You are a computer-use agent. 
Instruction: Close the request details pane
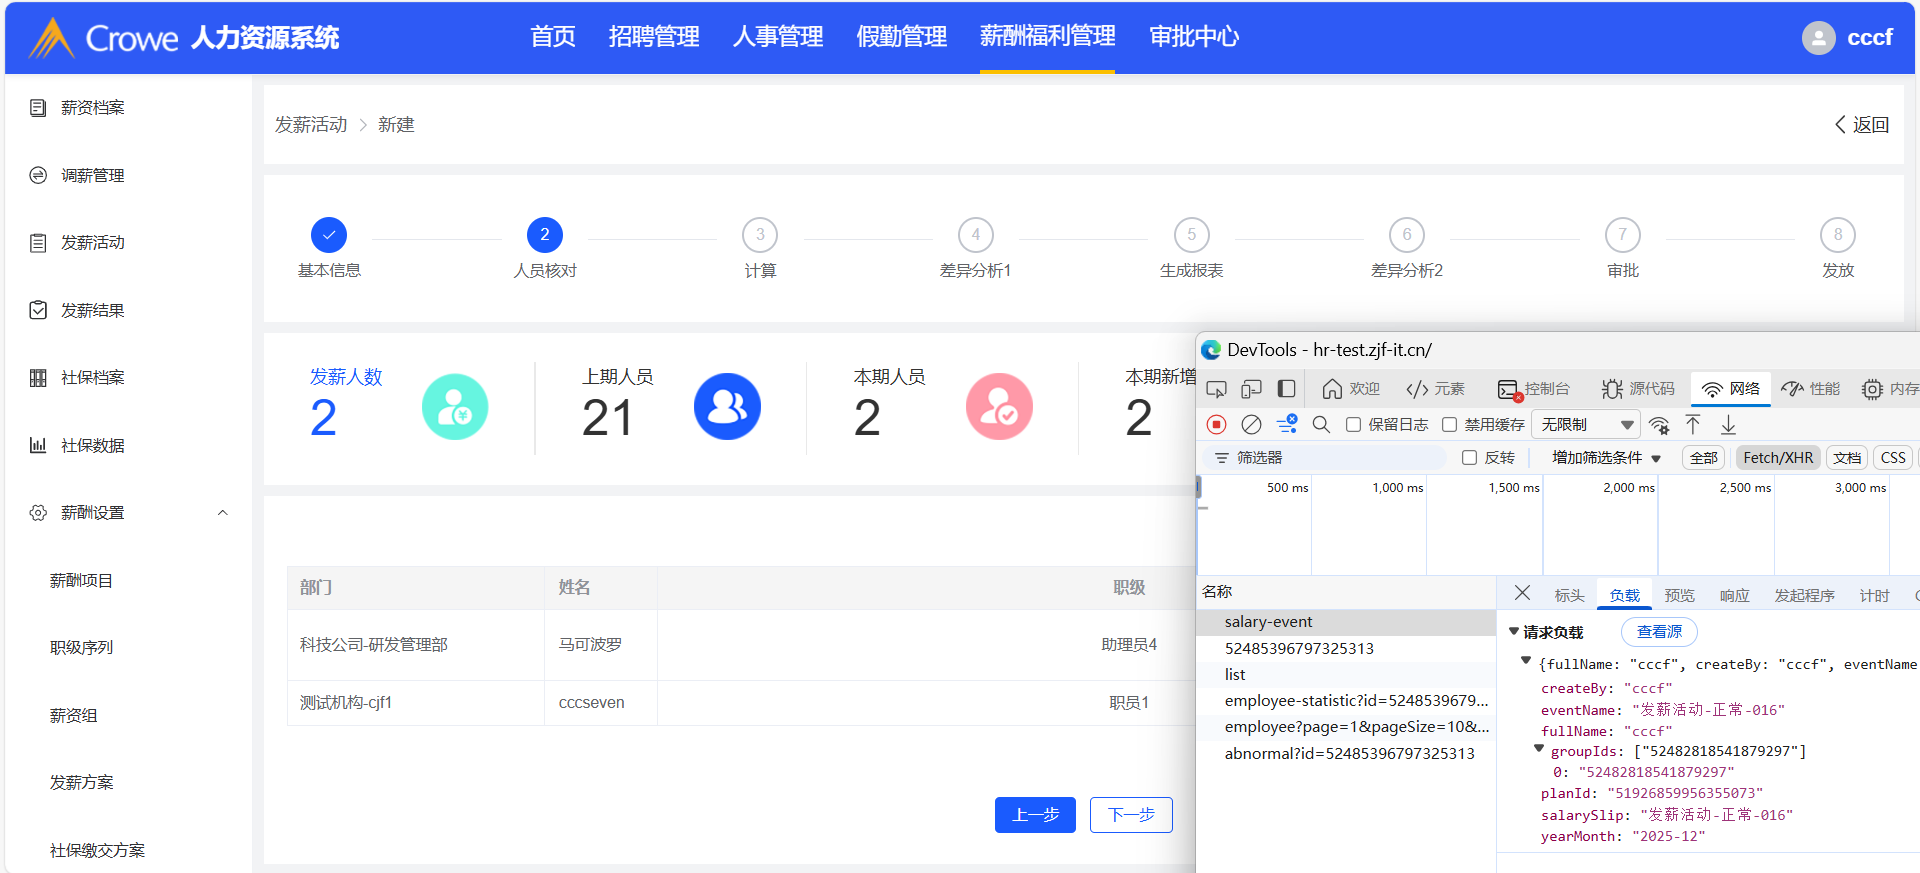click(1522, 593)
